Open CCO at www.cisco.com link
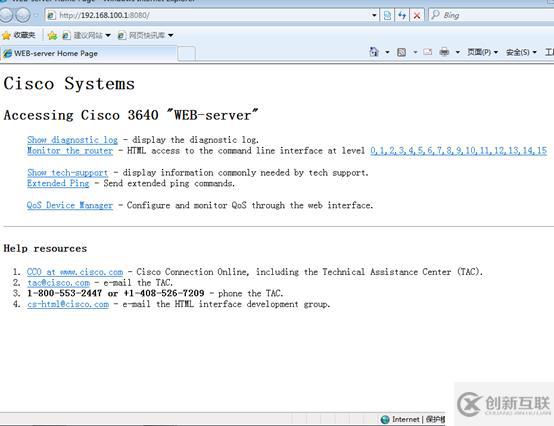 click(75, 272)
